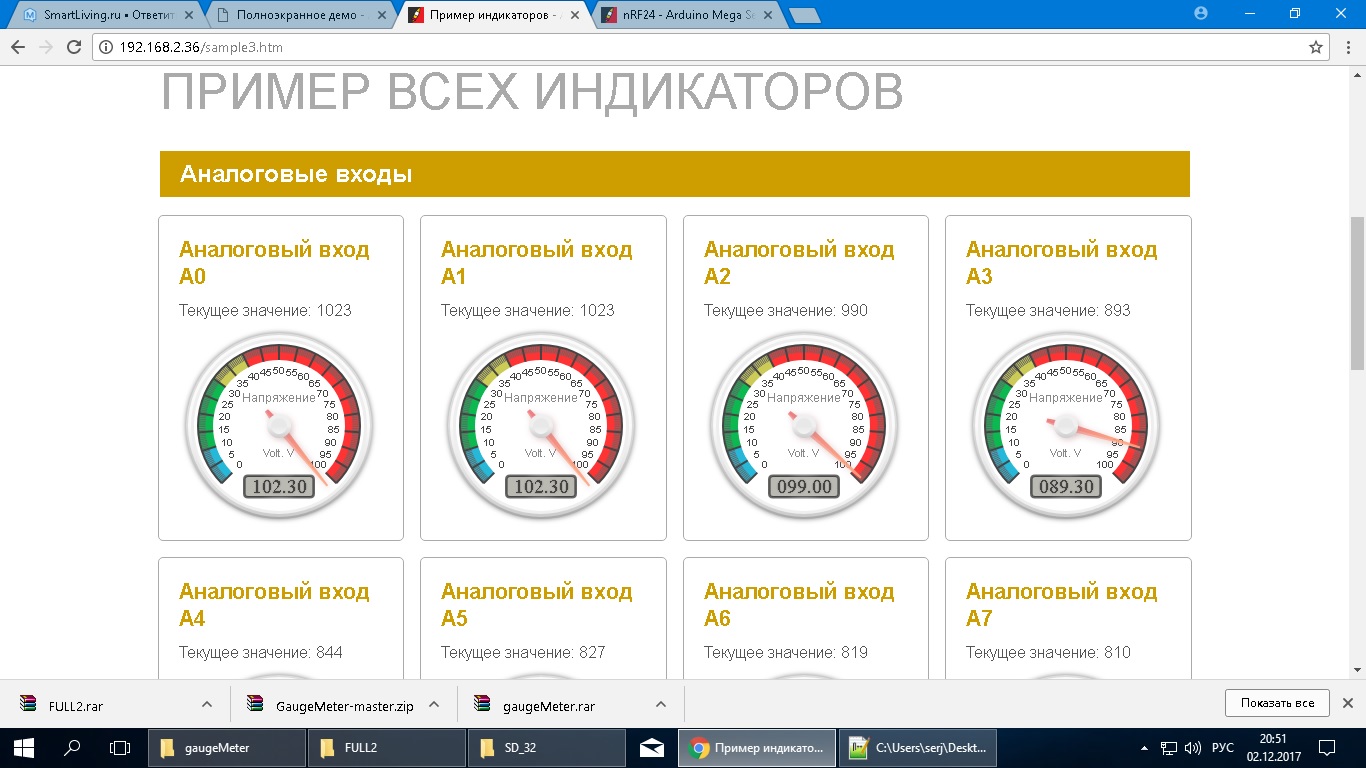Click inside the browser address bar

click(x=400, y=46)
